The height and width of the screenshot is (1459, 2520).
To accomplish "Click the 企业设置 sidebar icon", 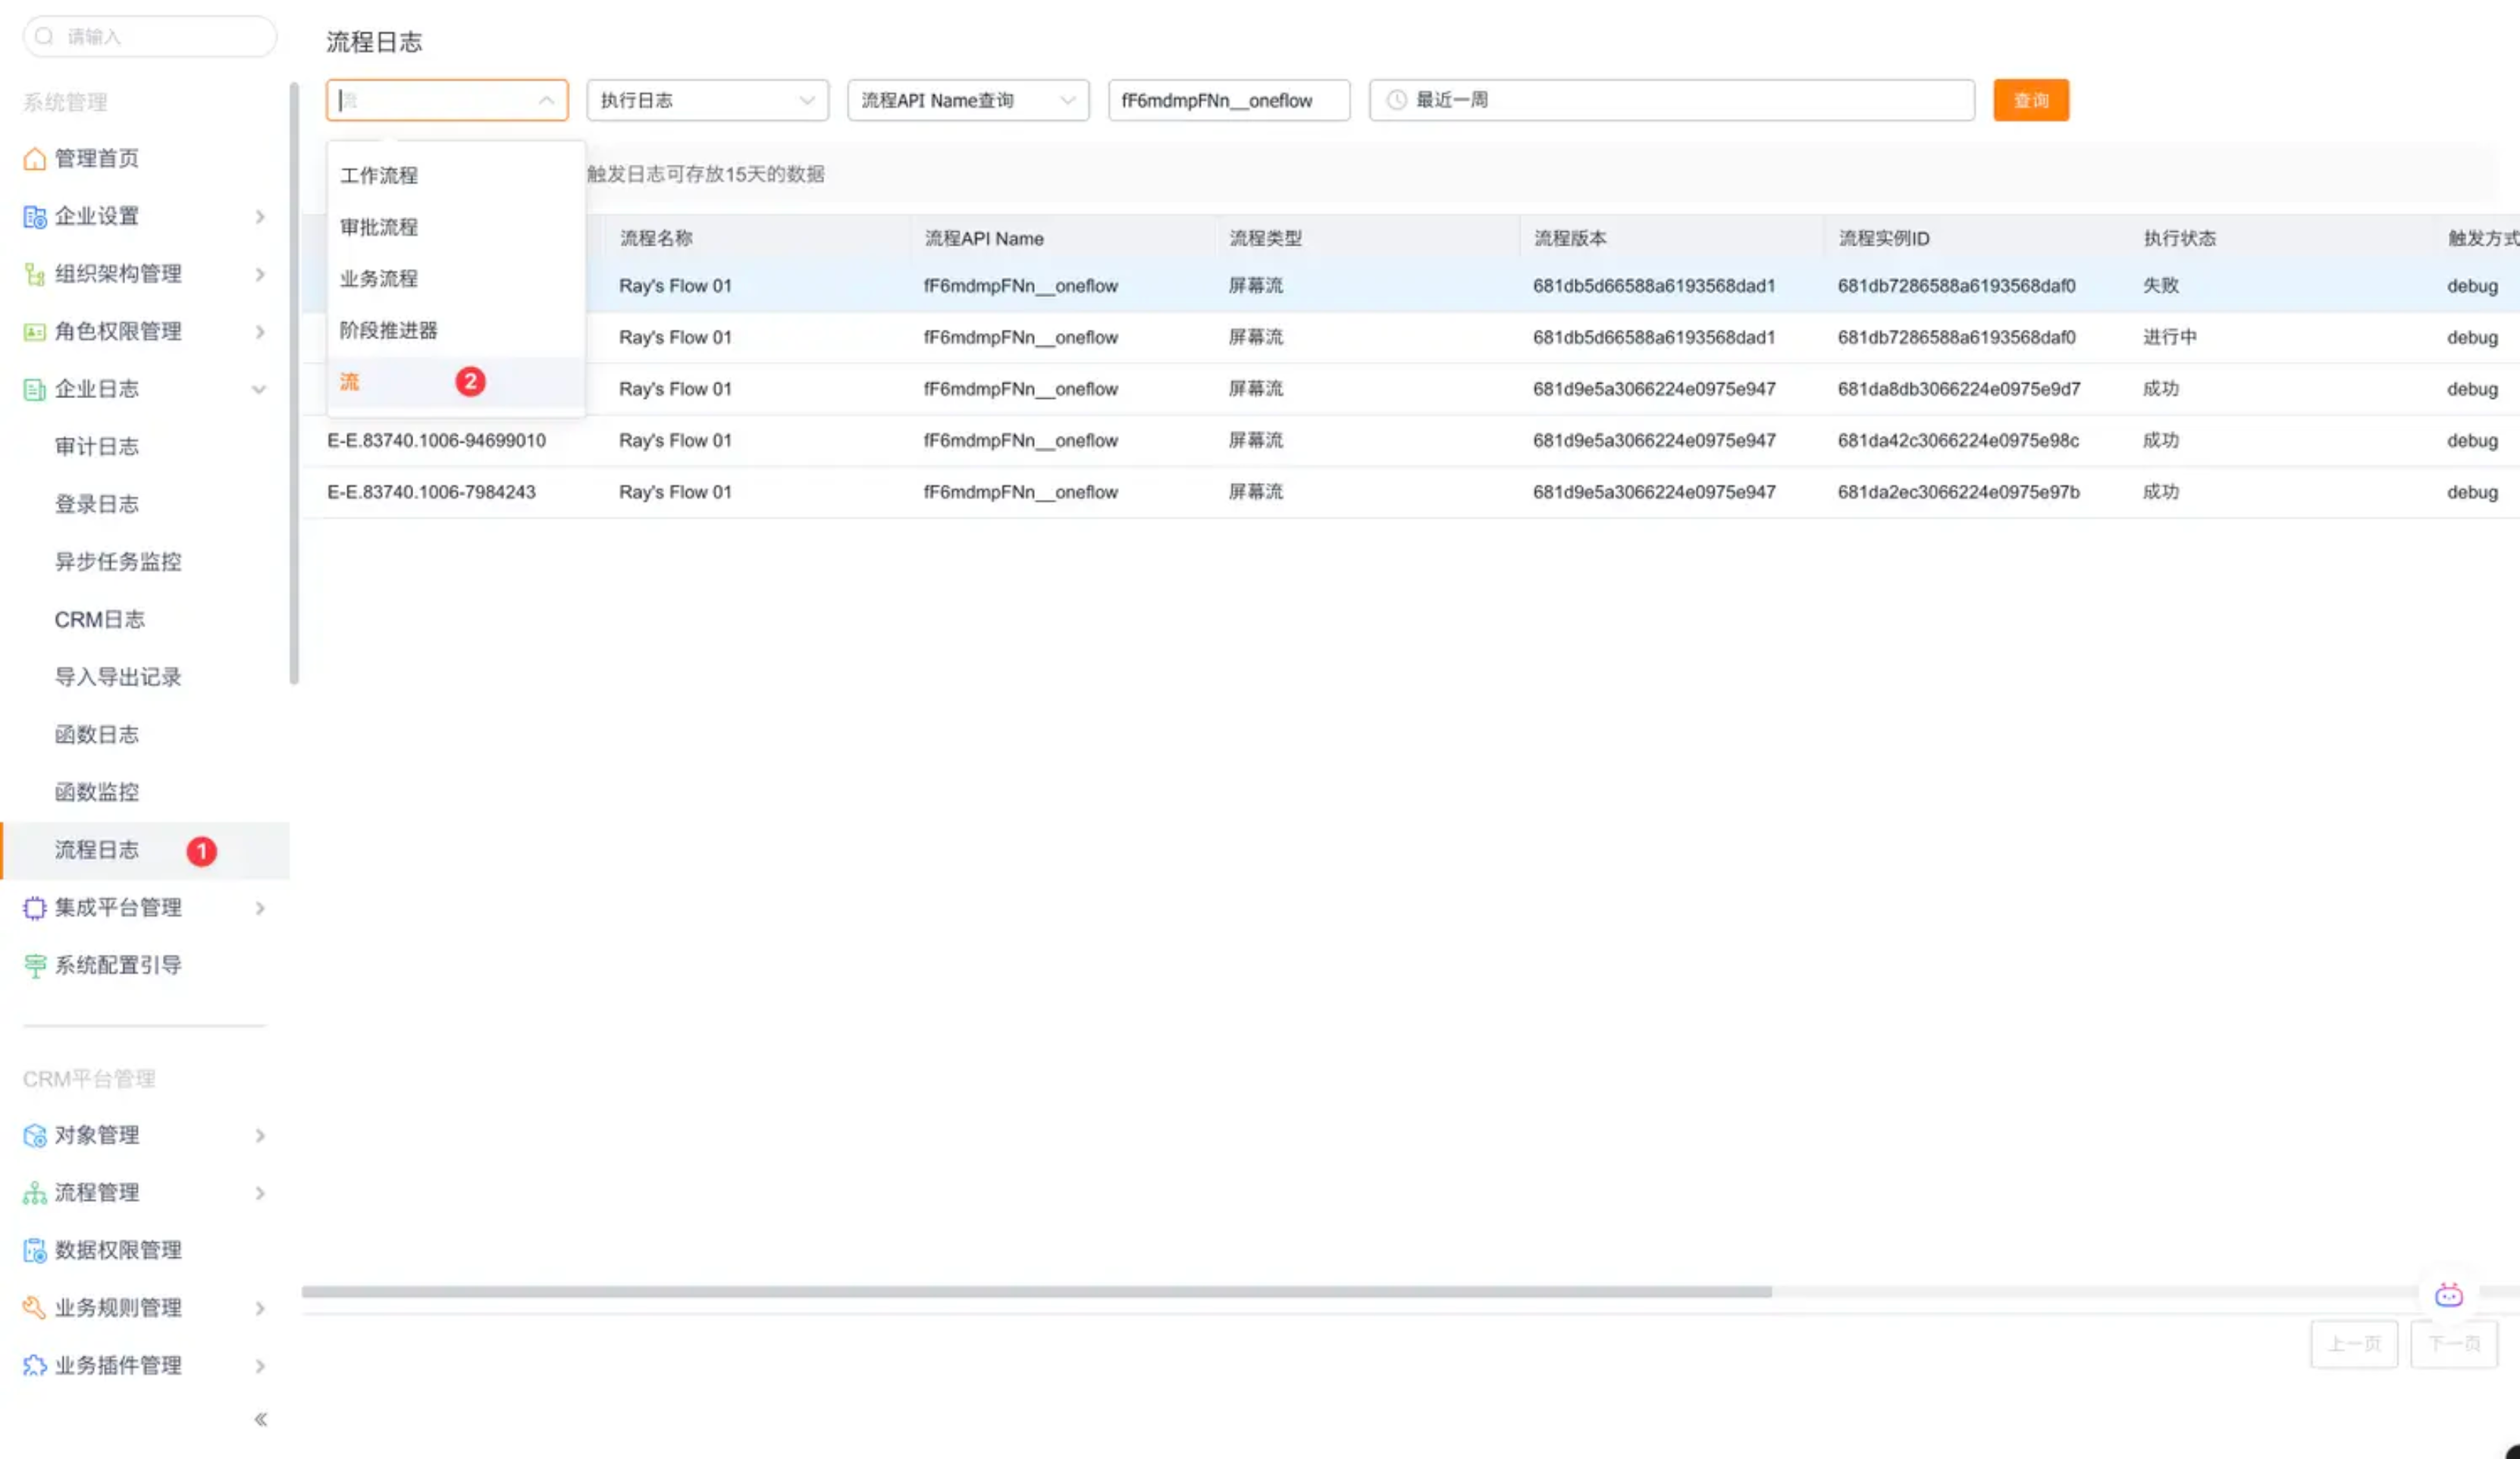I will coord(34,217).
